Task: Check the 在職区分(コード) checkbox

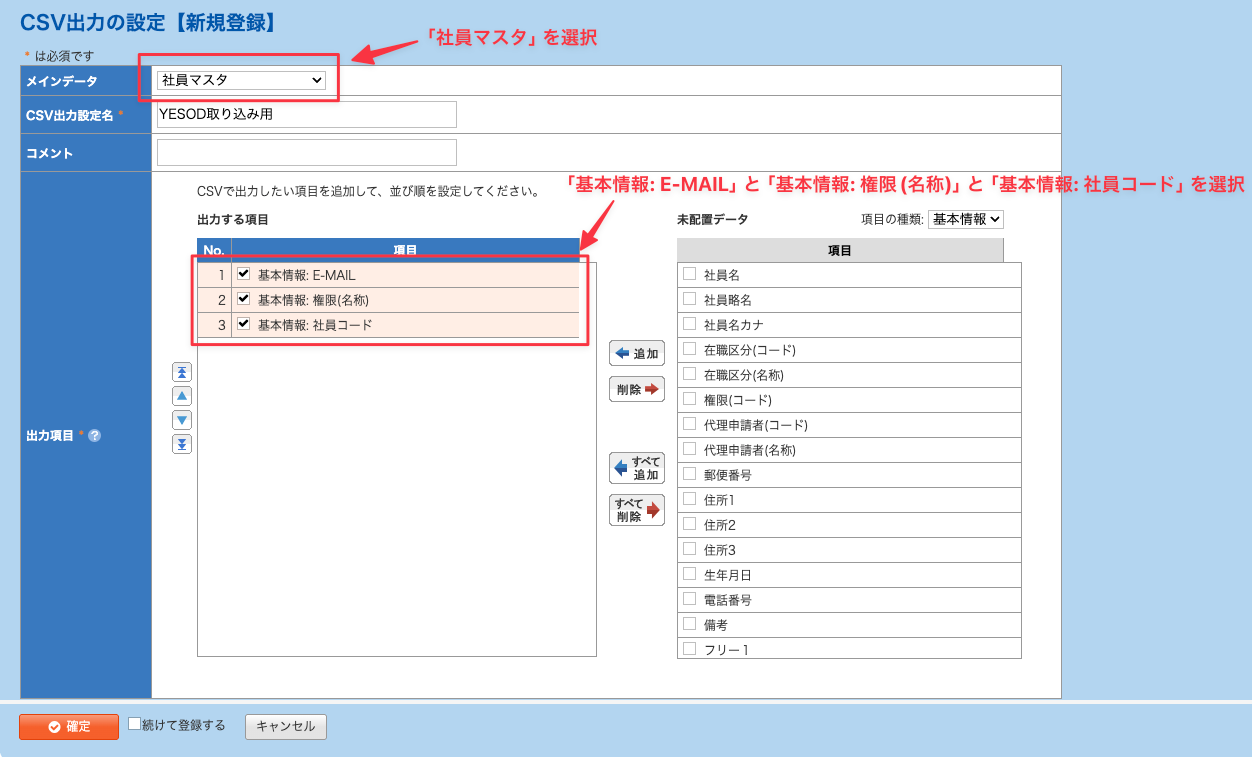Action: click(689, 348)
